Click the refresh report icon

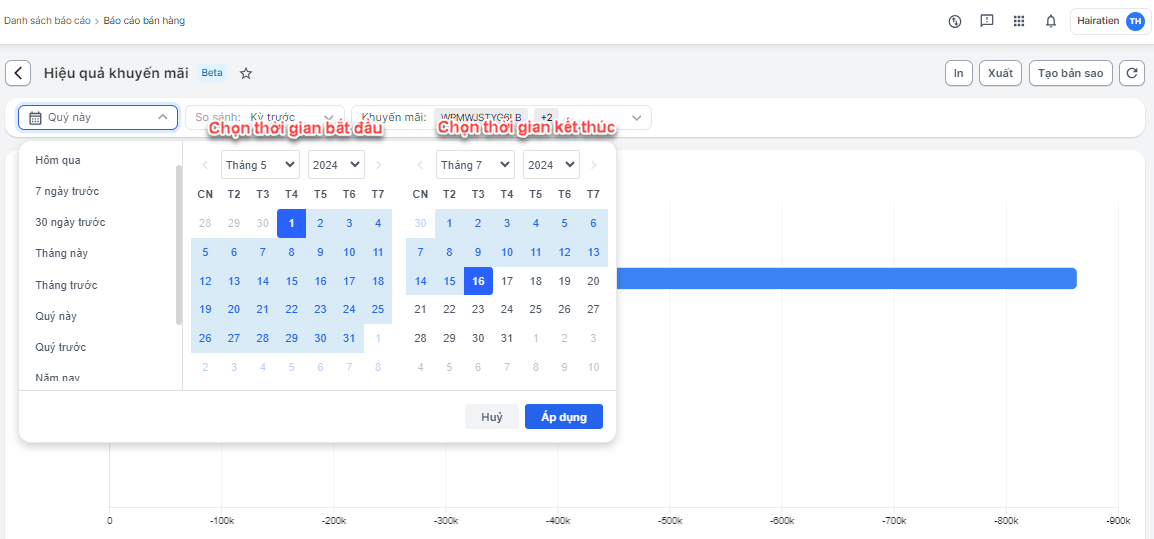coord(1131,73)
